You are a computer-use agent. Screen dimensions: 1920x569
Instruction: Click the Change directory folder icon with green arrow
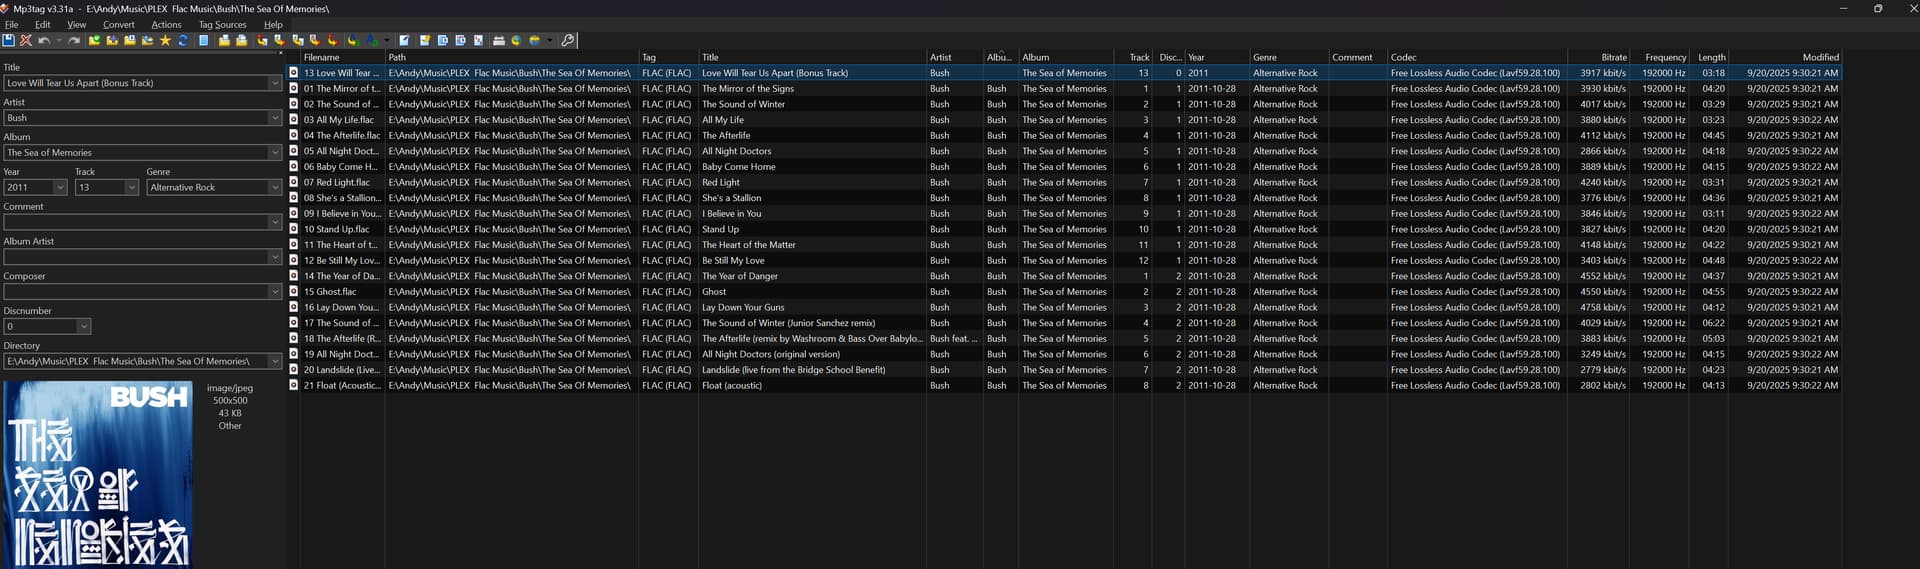click(x=94, y=41)
